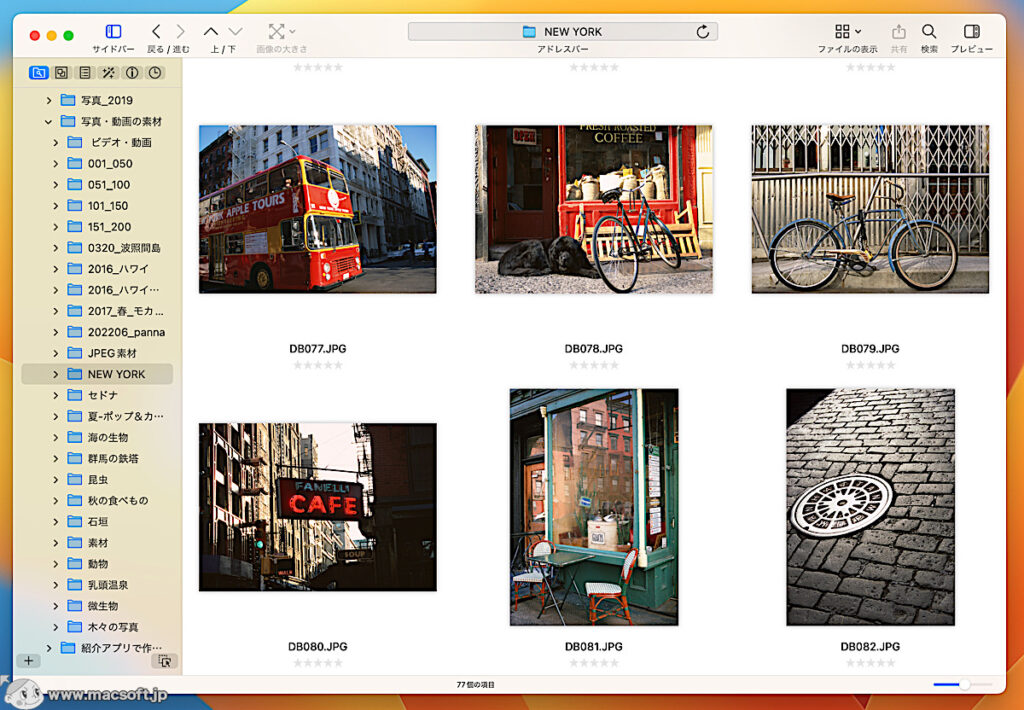The width and height of the screenshot is (1024, 710).
Task: Switch to the image thumbnail icon in sidebar
Action: [x=61, y=72]
